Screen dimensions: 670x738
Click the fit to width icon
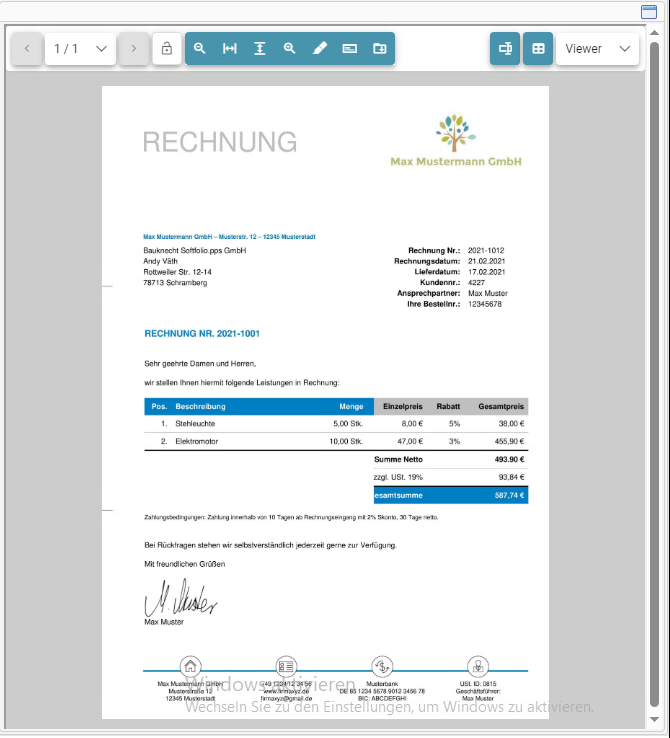230,48
